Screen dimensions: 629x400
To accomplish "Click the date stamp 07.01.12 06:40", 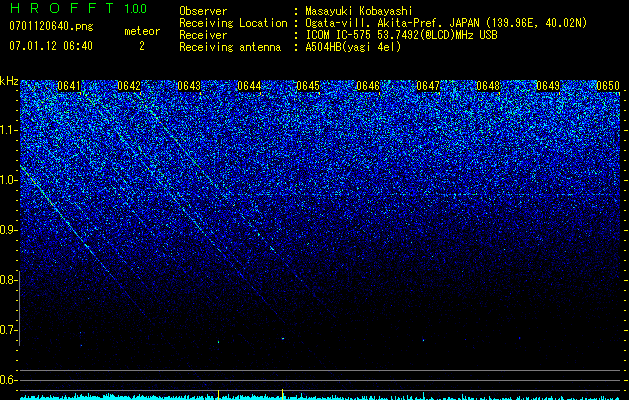I will click(x=51, y=46).
